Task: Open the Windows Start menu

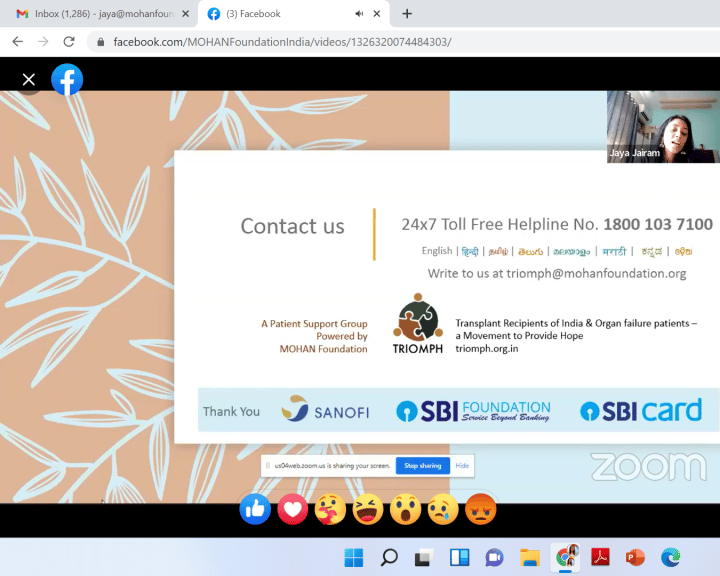Action: (354, 558)
